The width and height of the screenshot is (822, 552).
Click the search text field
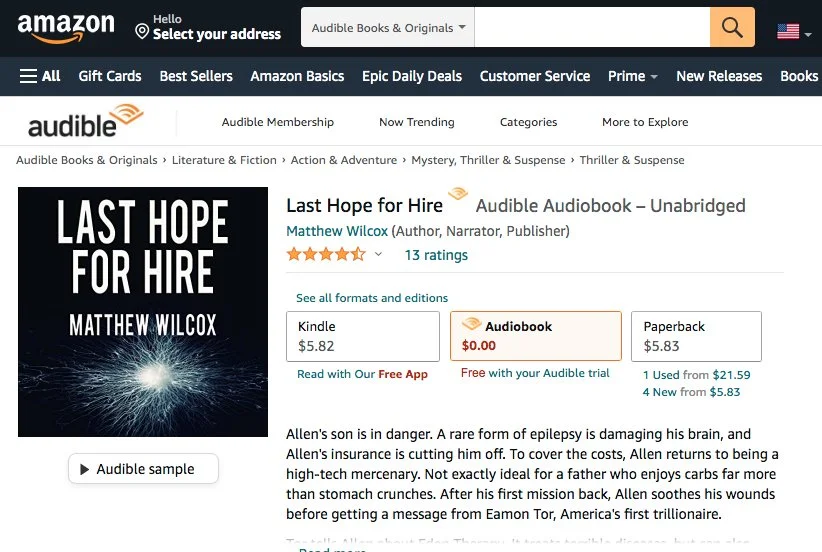[592, 27]
